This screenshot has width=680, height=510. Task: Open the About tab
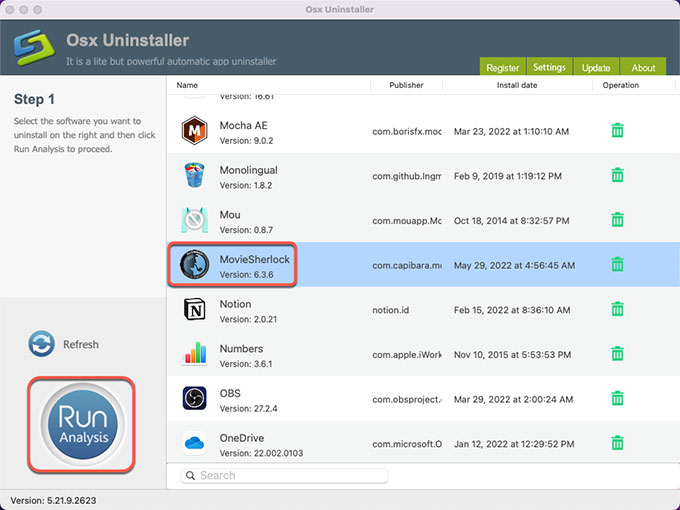(643, 68)
